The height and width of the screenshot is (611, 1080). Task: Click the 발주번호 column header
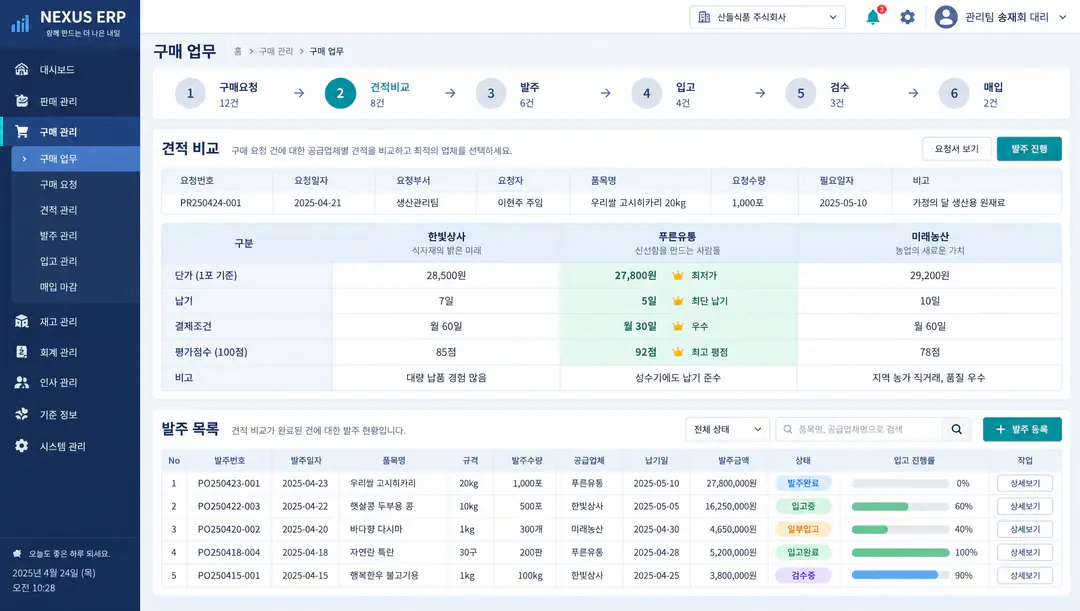click(229, 461)
